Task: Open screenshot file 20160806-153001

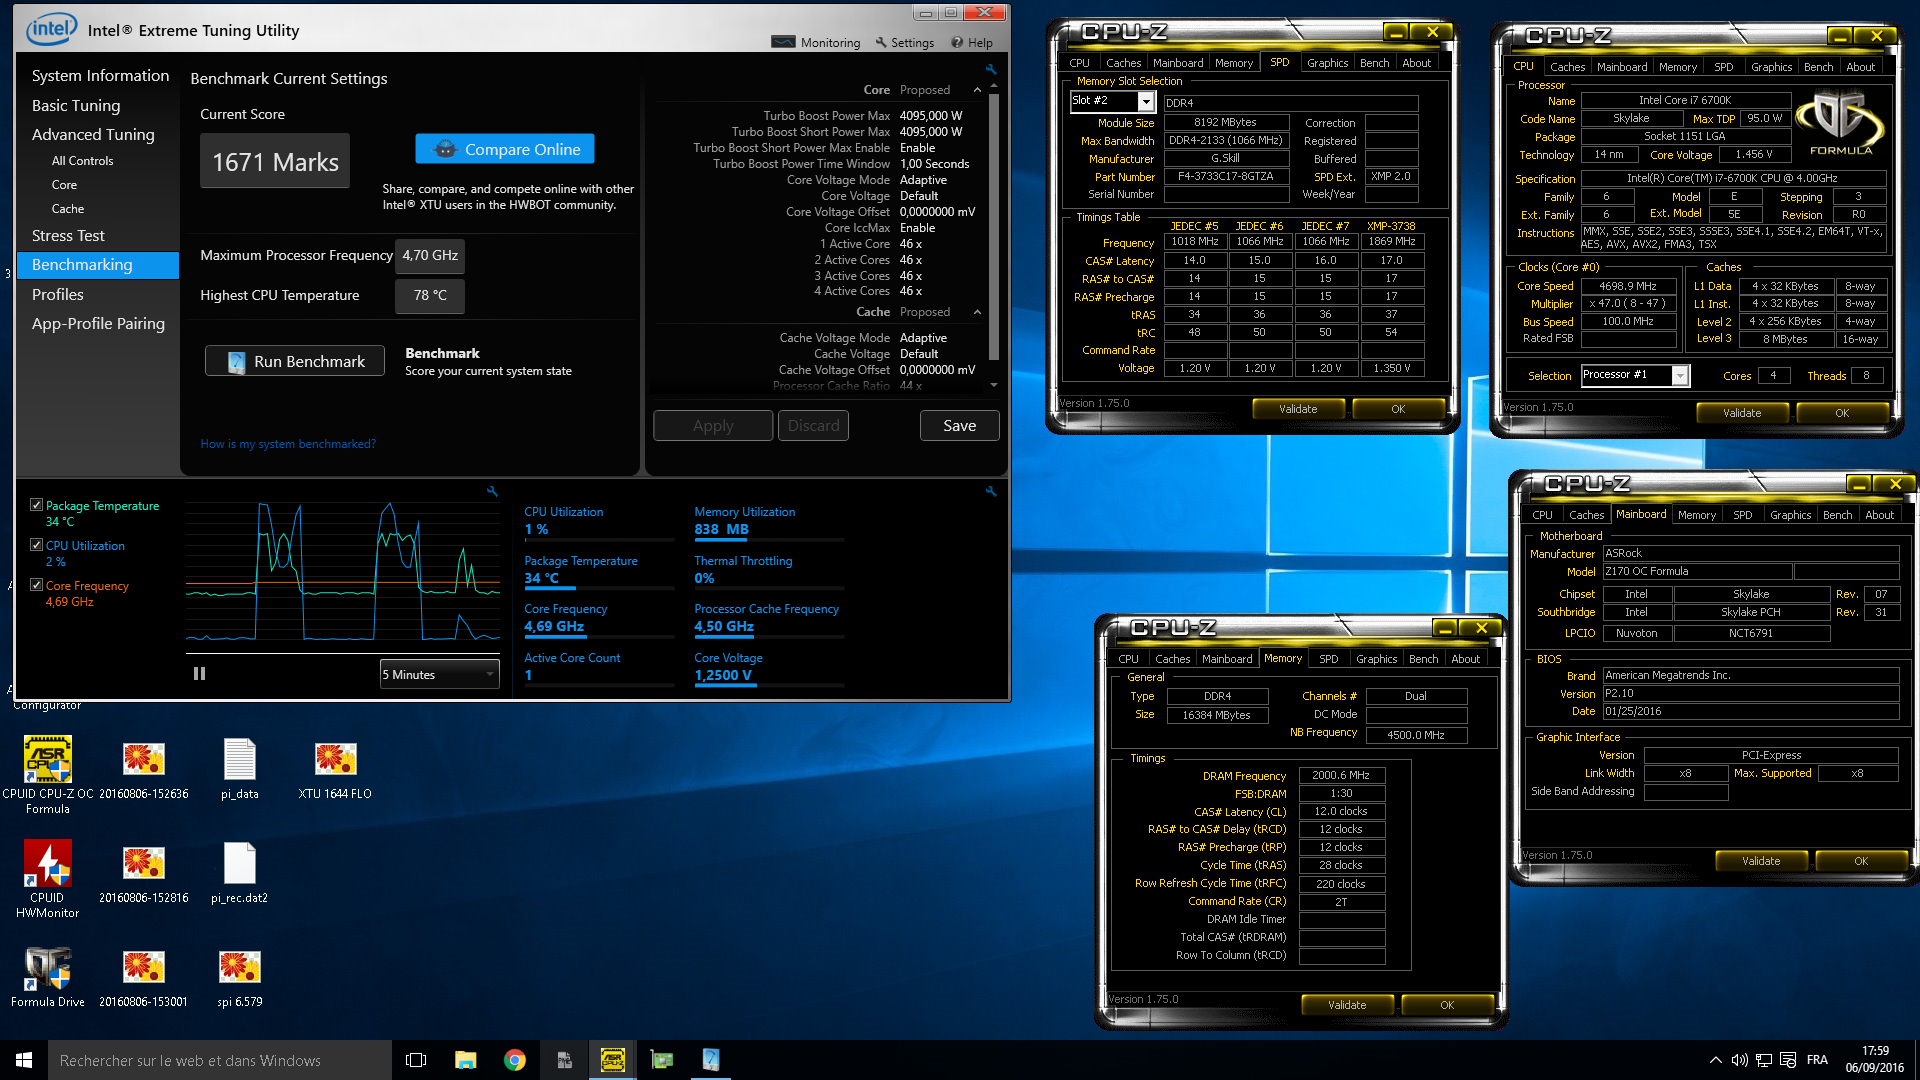Action: tap(143, 978)
